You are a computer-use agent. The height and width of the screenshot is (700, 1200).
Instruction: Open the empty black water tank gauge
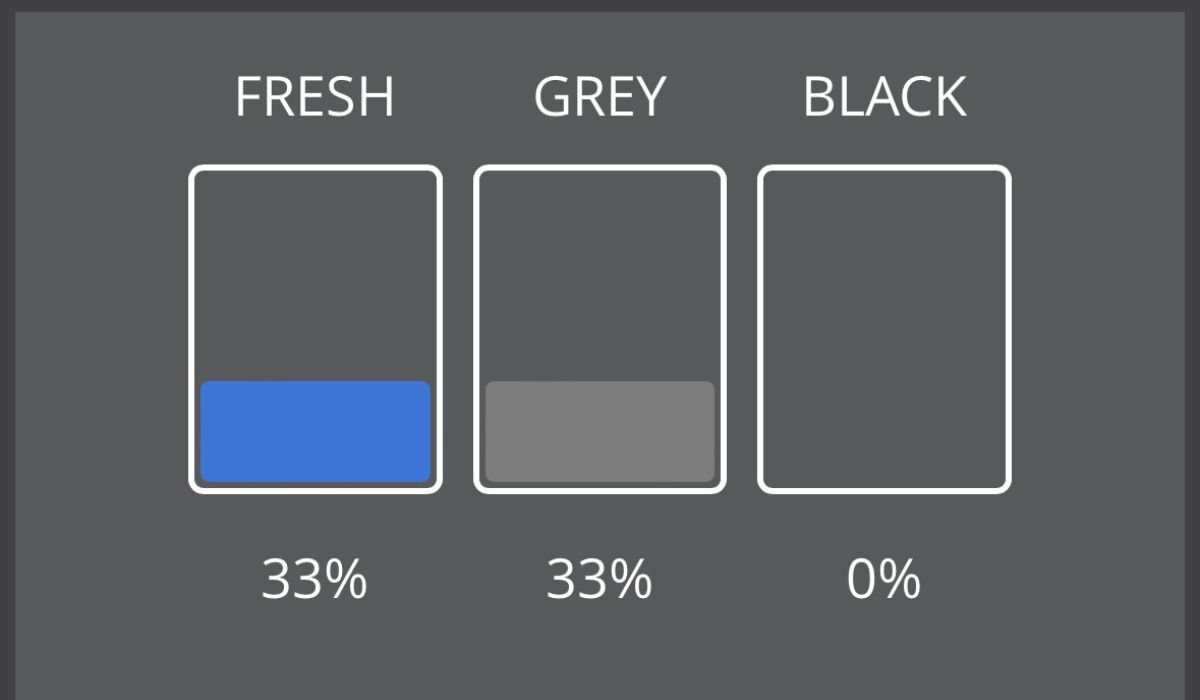pyautogui.click(x=885, y=329)
